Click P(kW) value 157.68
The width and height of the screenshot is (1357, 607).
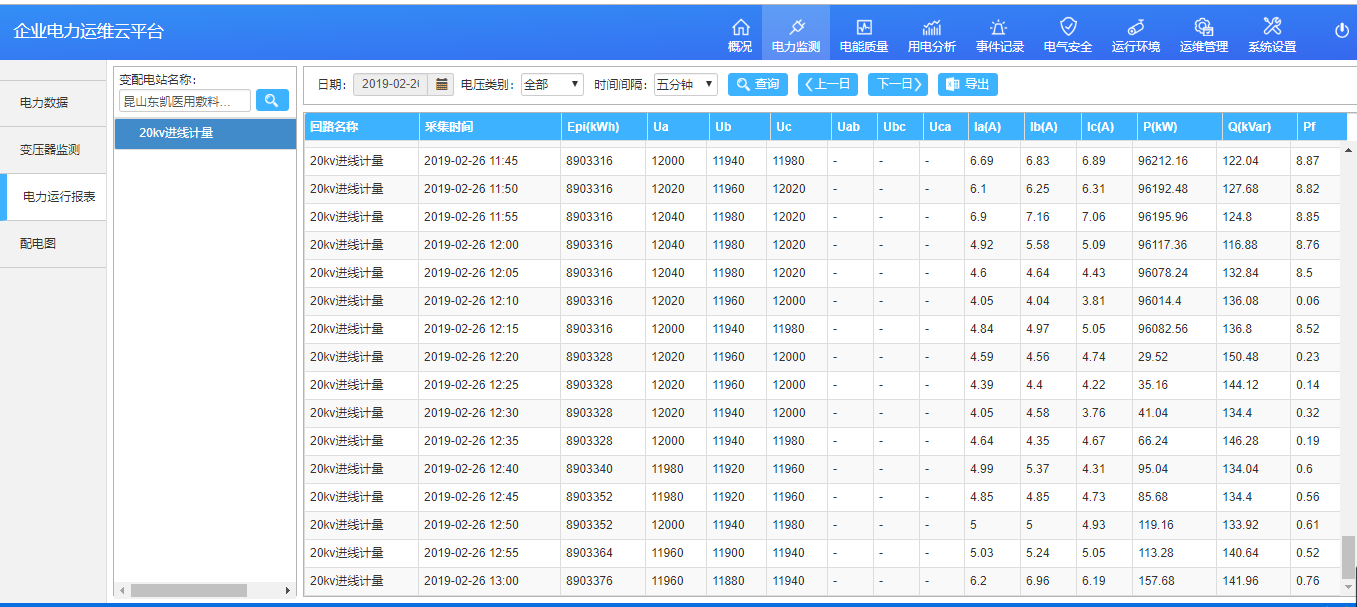coord(1157,581)
